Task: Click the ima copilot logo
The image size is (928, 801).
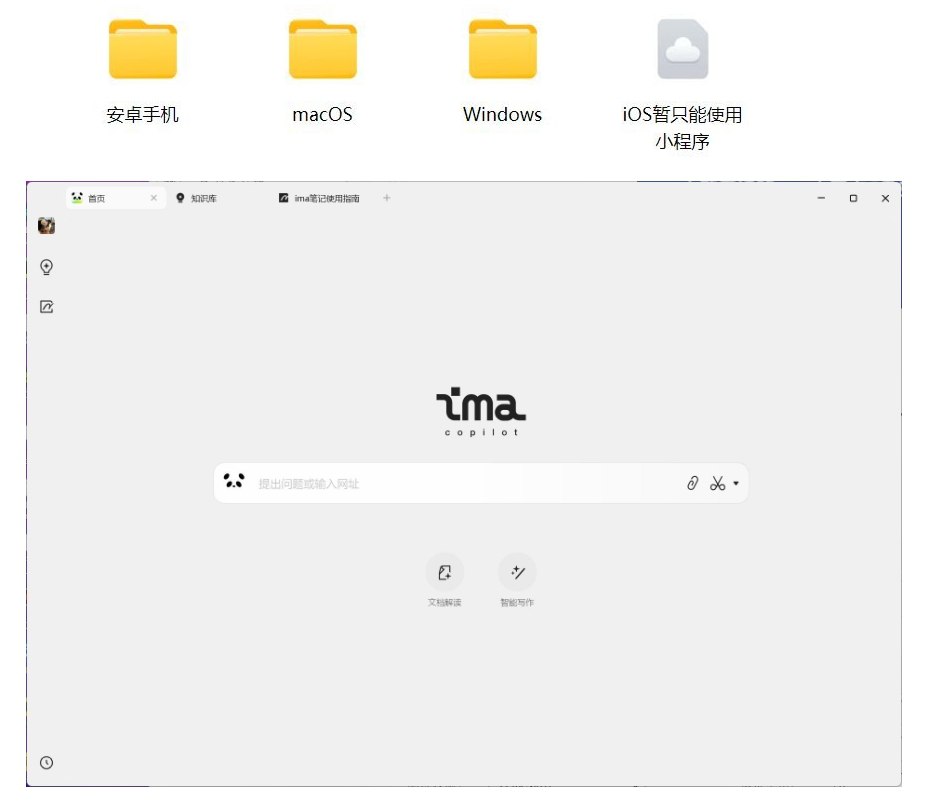Action: click(x=482, y=407)
